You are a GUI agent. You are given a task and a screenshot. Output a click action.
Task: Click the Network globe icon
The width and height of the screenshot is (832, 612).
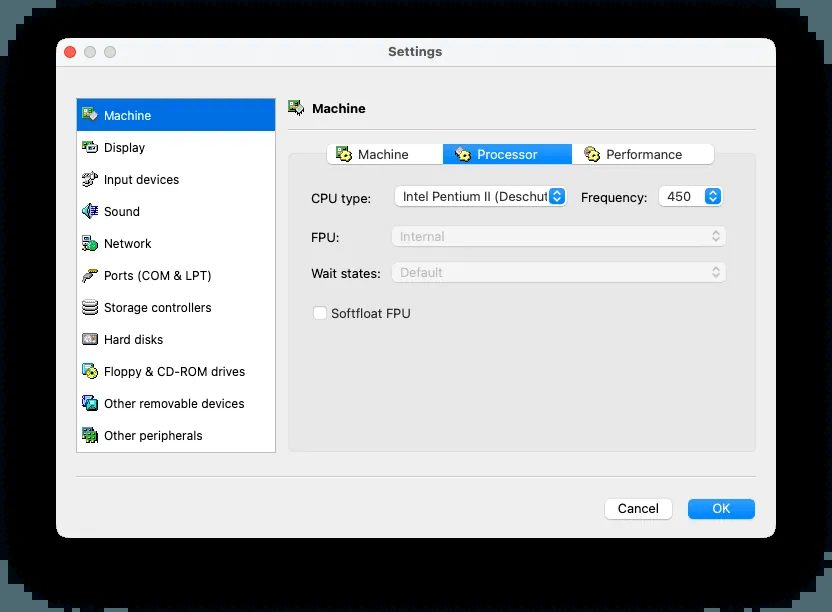pos(90,243)
